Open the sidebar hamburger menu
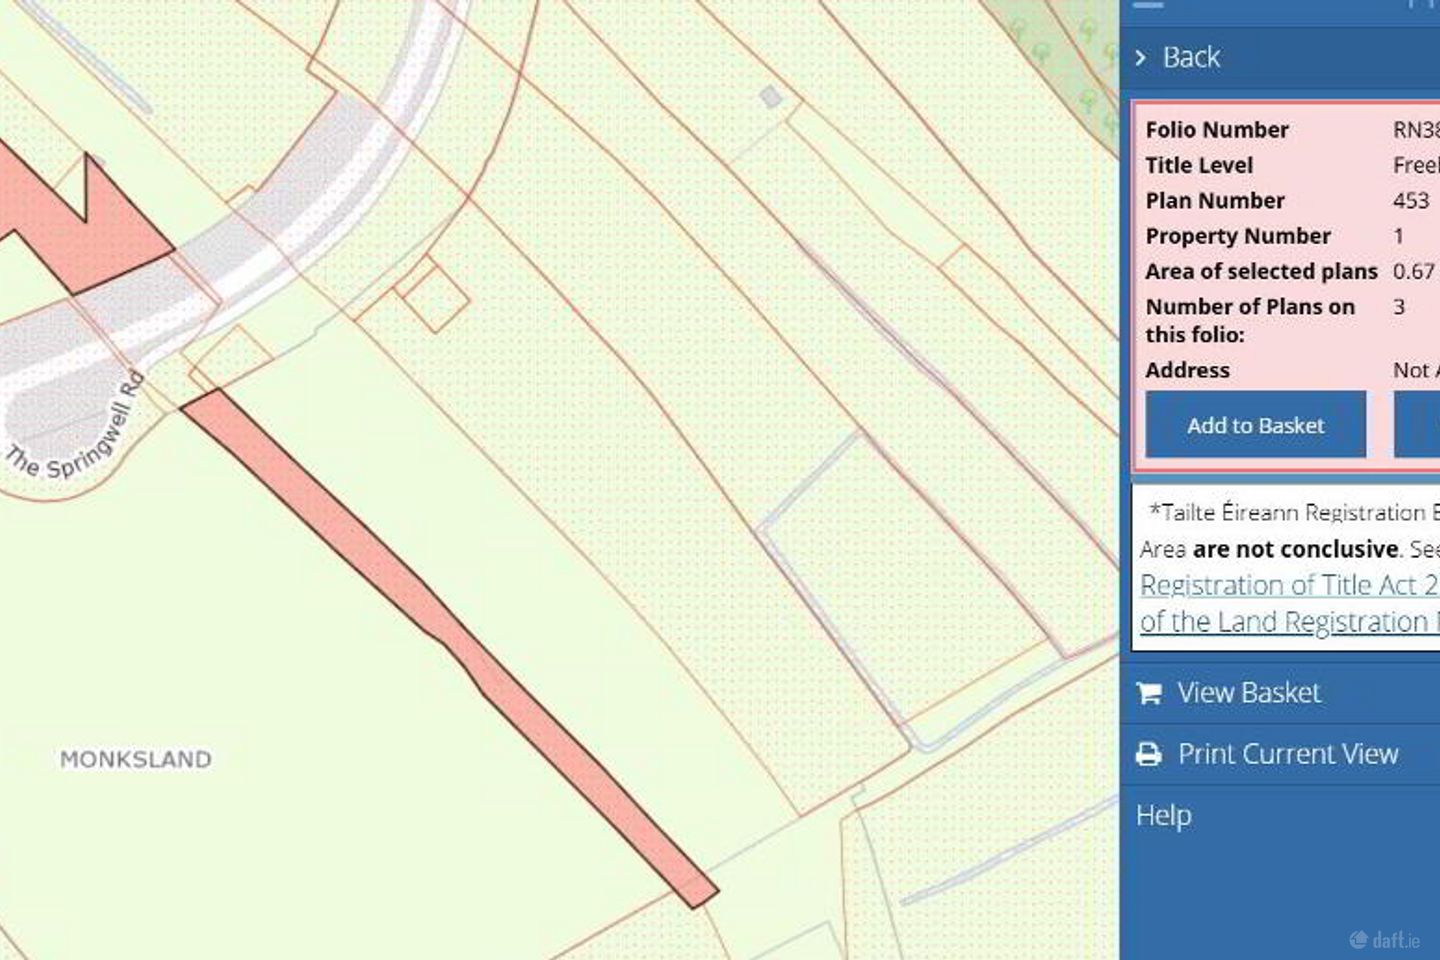1440x960 pixels. click(1148, 5)
